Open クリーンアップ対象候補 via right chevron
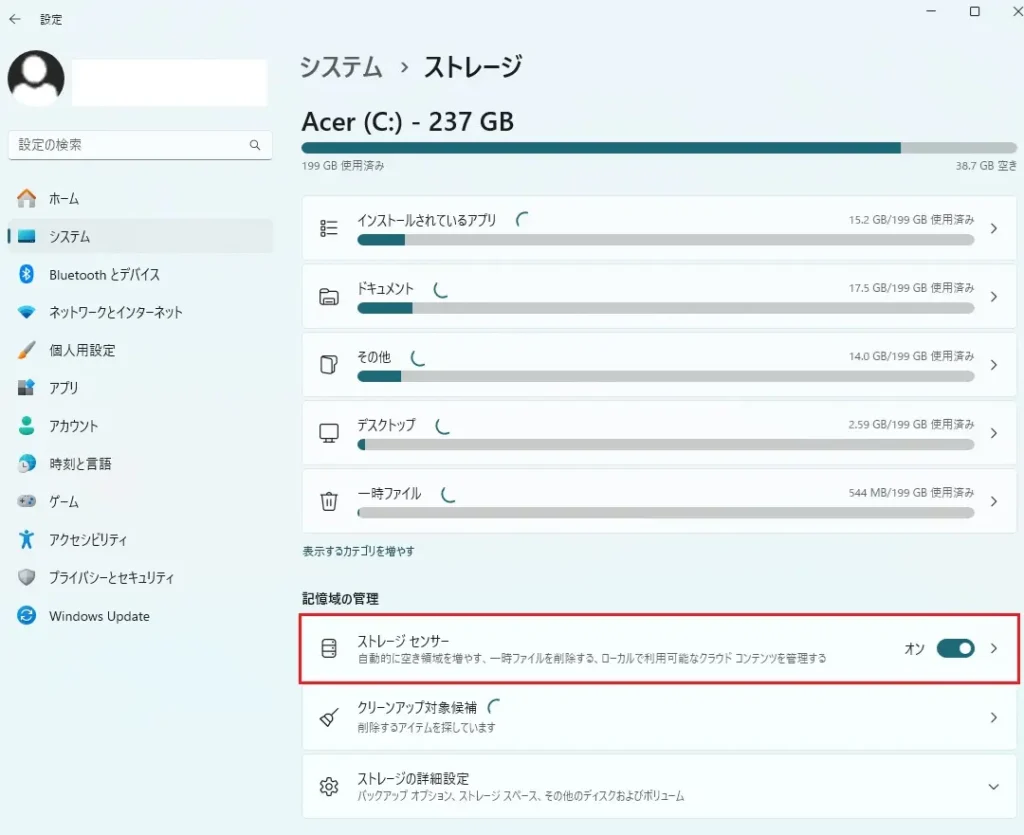Viewport: 1024px width, 835px height. pos(993,717)
